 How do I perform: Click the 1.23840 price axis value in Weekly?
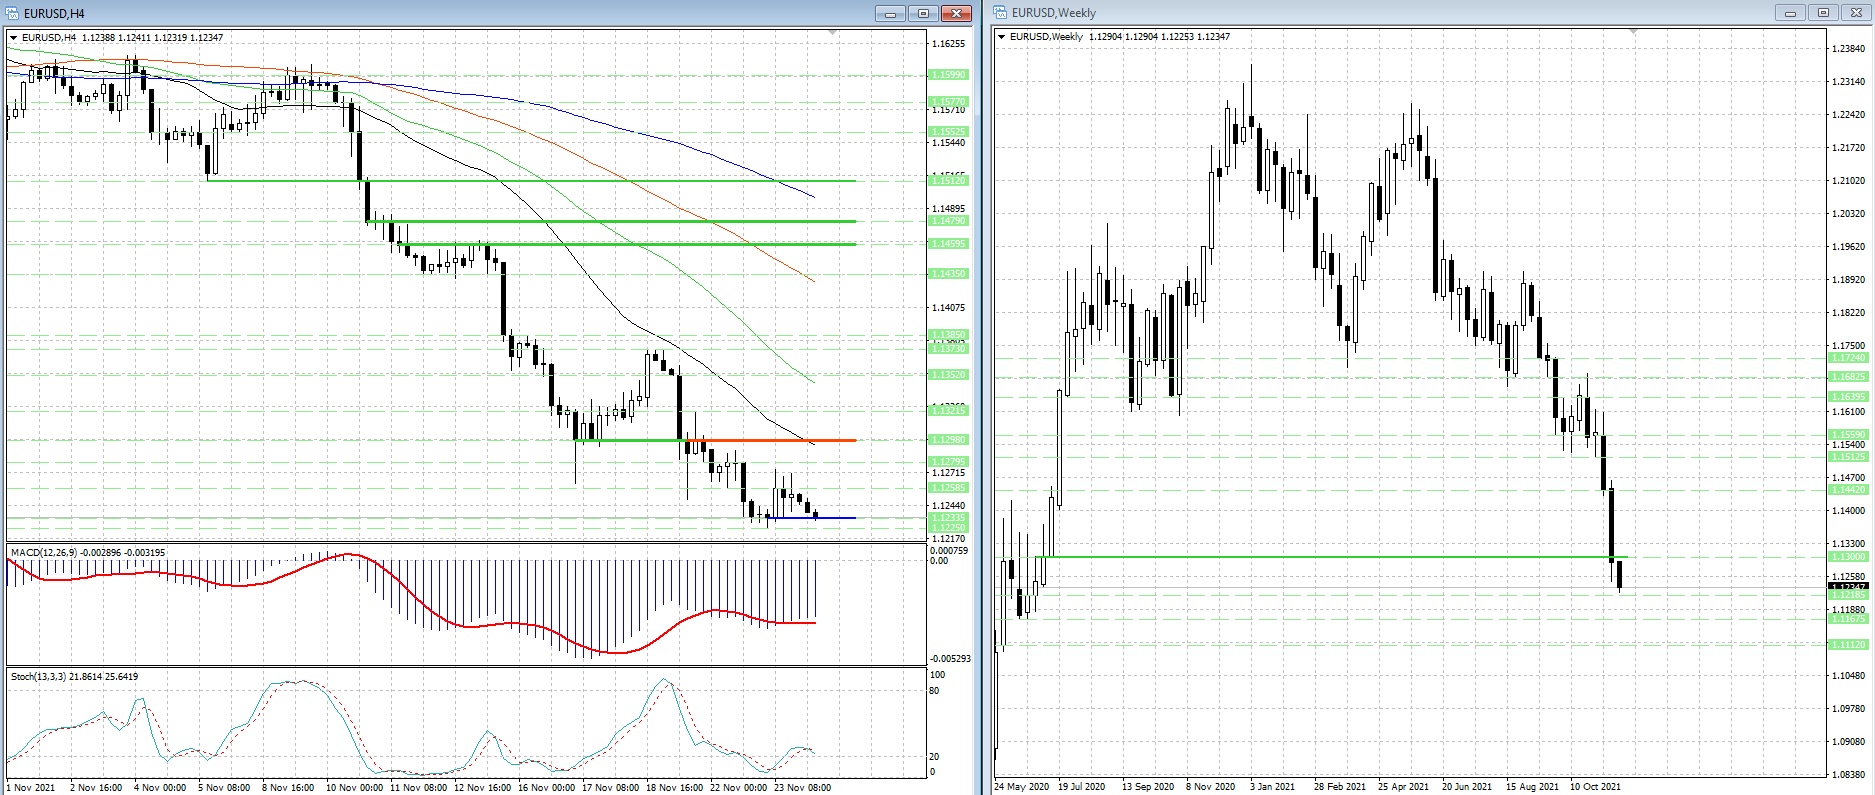coord(1848,48)
